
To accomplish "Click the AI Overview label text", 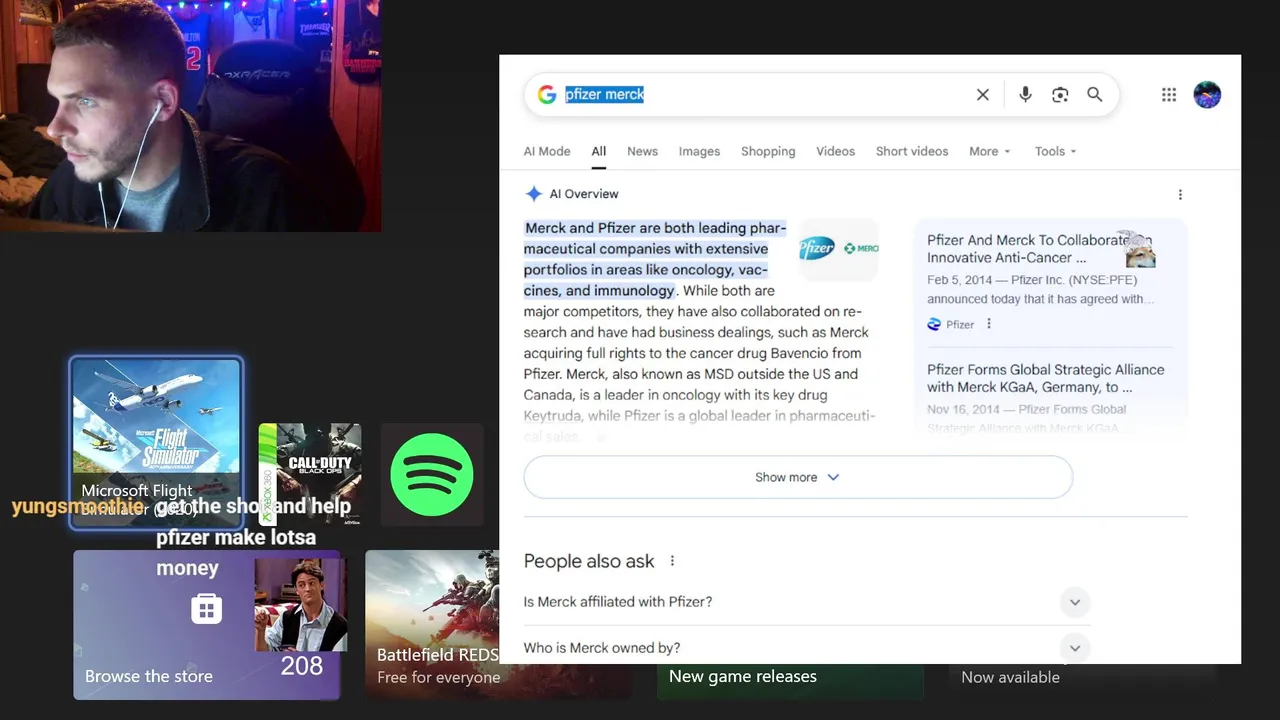I will 584,194.
